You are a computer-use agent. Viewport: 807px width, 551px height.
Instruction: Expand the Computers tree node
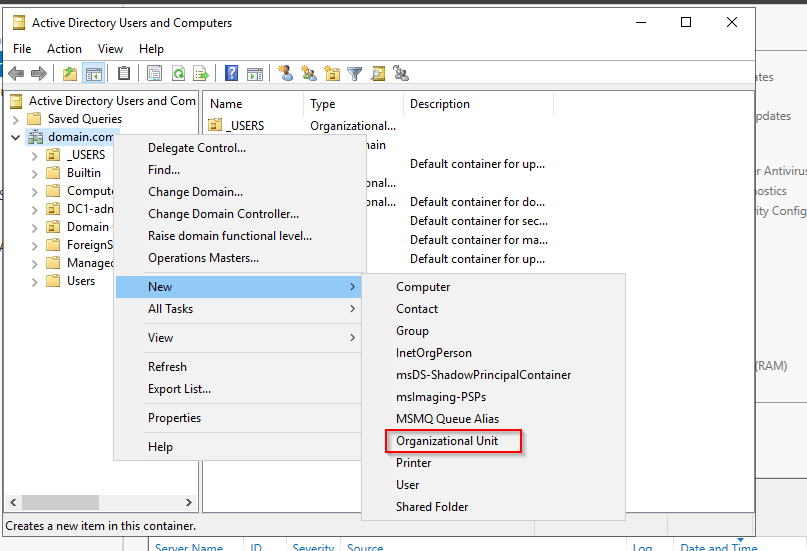(x=34, y=191)
